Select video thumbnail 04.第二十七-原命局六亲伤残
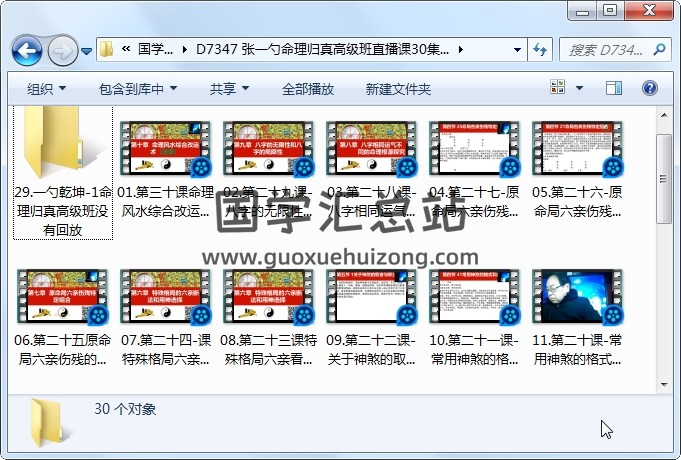 click(x=474, y=149)
